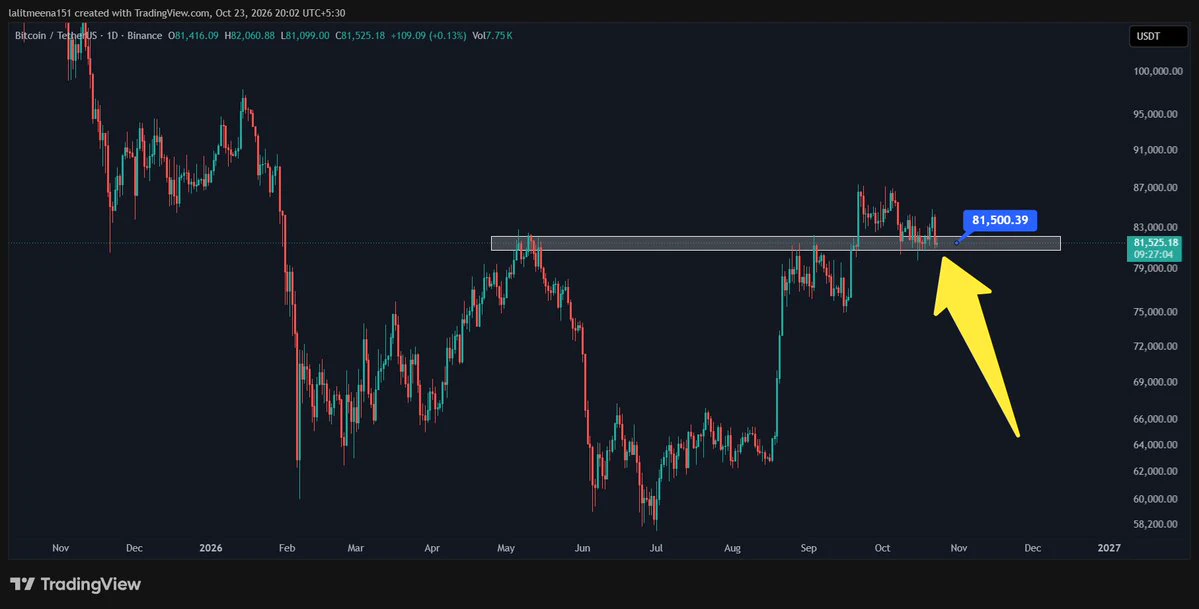Click the 2026 year marker on time axis

click(210, 549)
